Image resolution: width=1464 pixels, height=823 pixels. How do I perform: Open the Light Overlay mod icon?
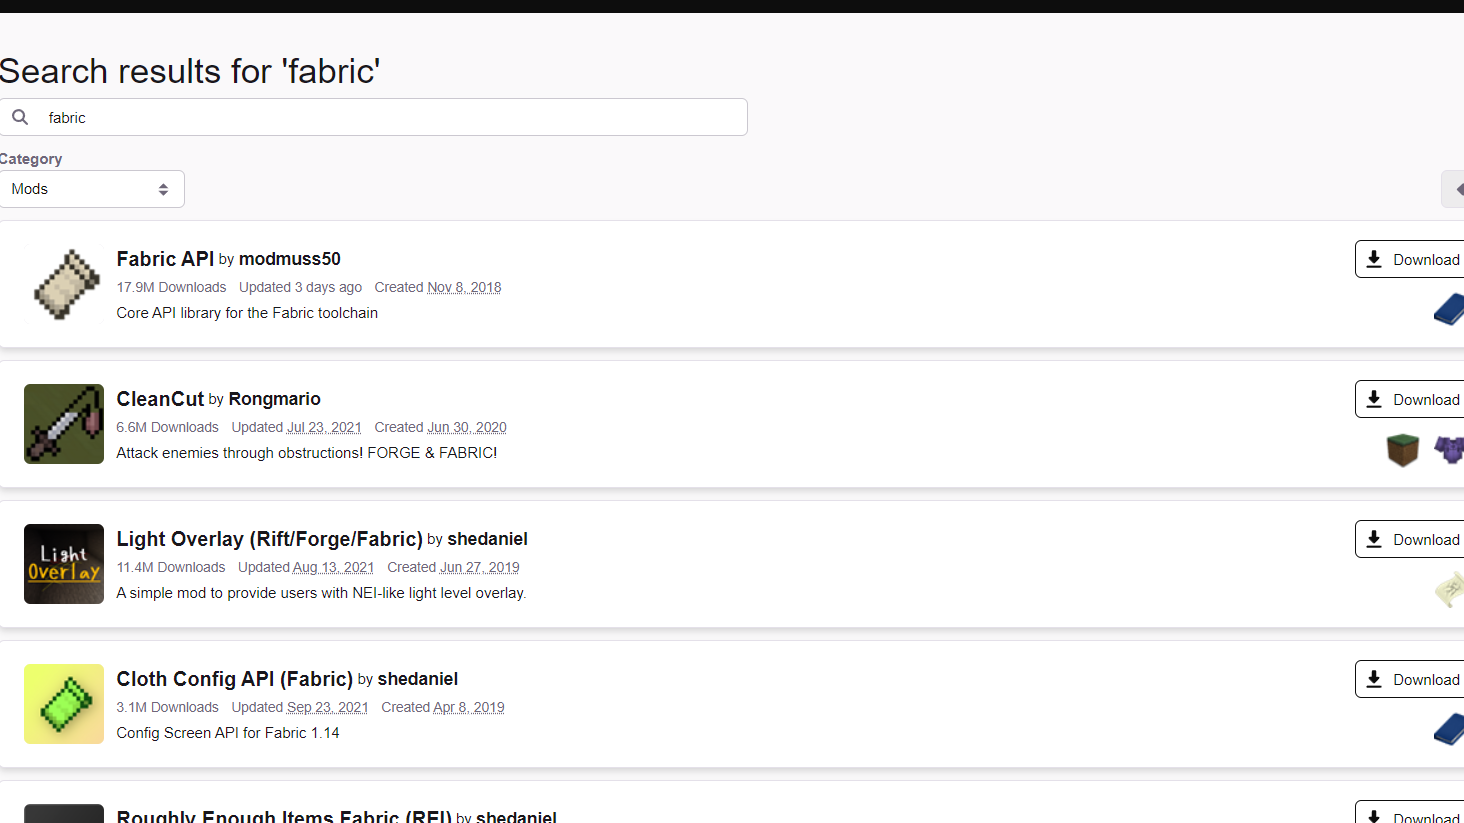pyautogui.click(x=63, y=563)
